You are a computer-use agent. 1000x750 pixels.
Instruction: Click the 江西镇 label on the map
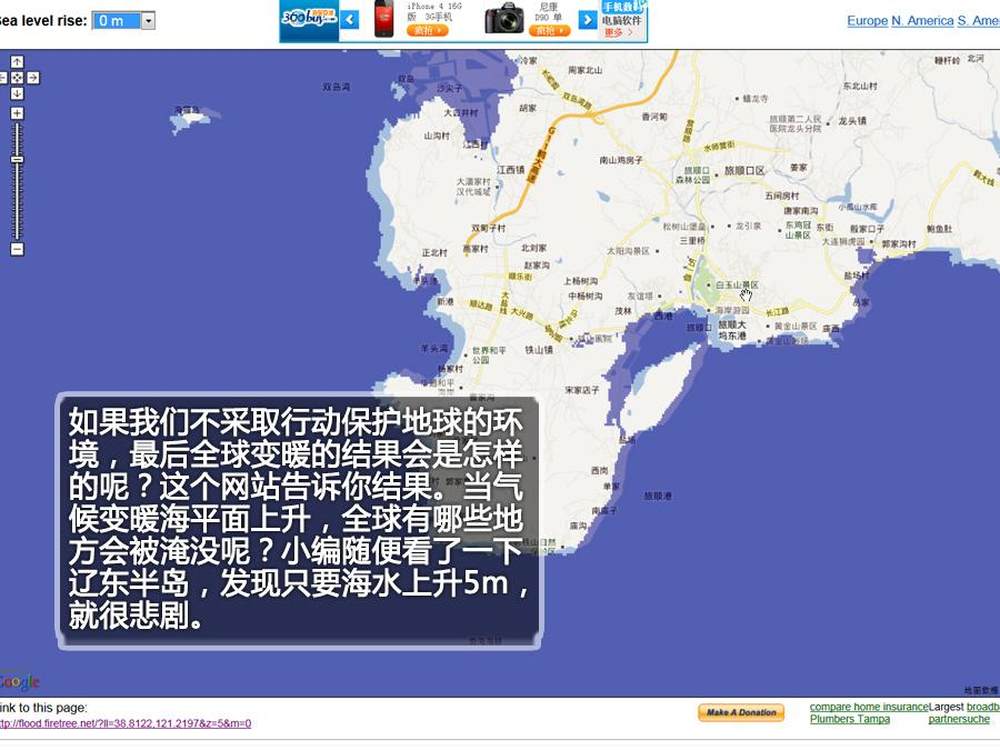coord(511,170)
